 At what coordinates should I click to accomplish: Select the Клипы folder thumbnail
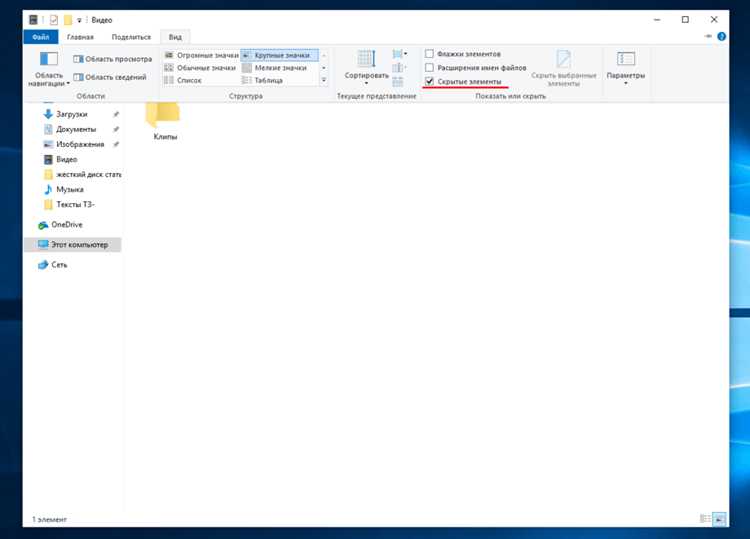coord(165,121)
